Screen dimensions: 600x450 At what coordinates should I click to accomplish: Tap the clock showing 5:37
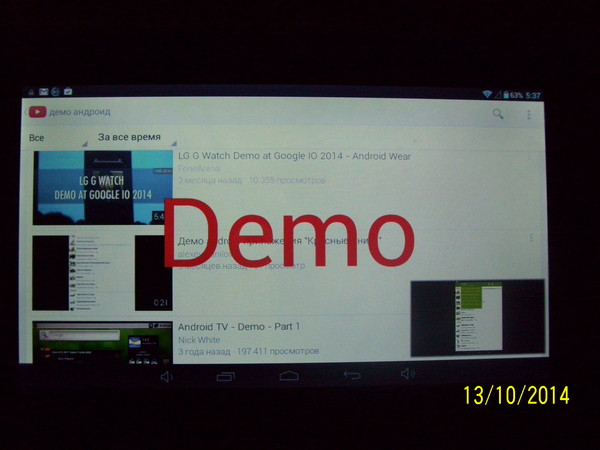click(533, 95)
